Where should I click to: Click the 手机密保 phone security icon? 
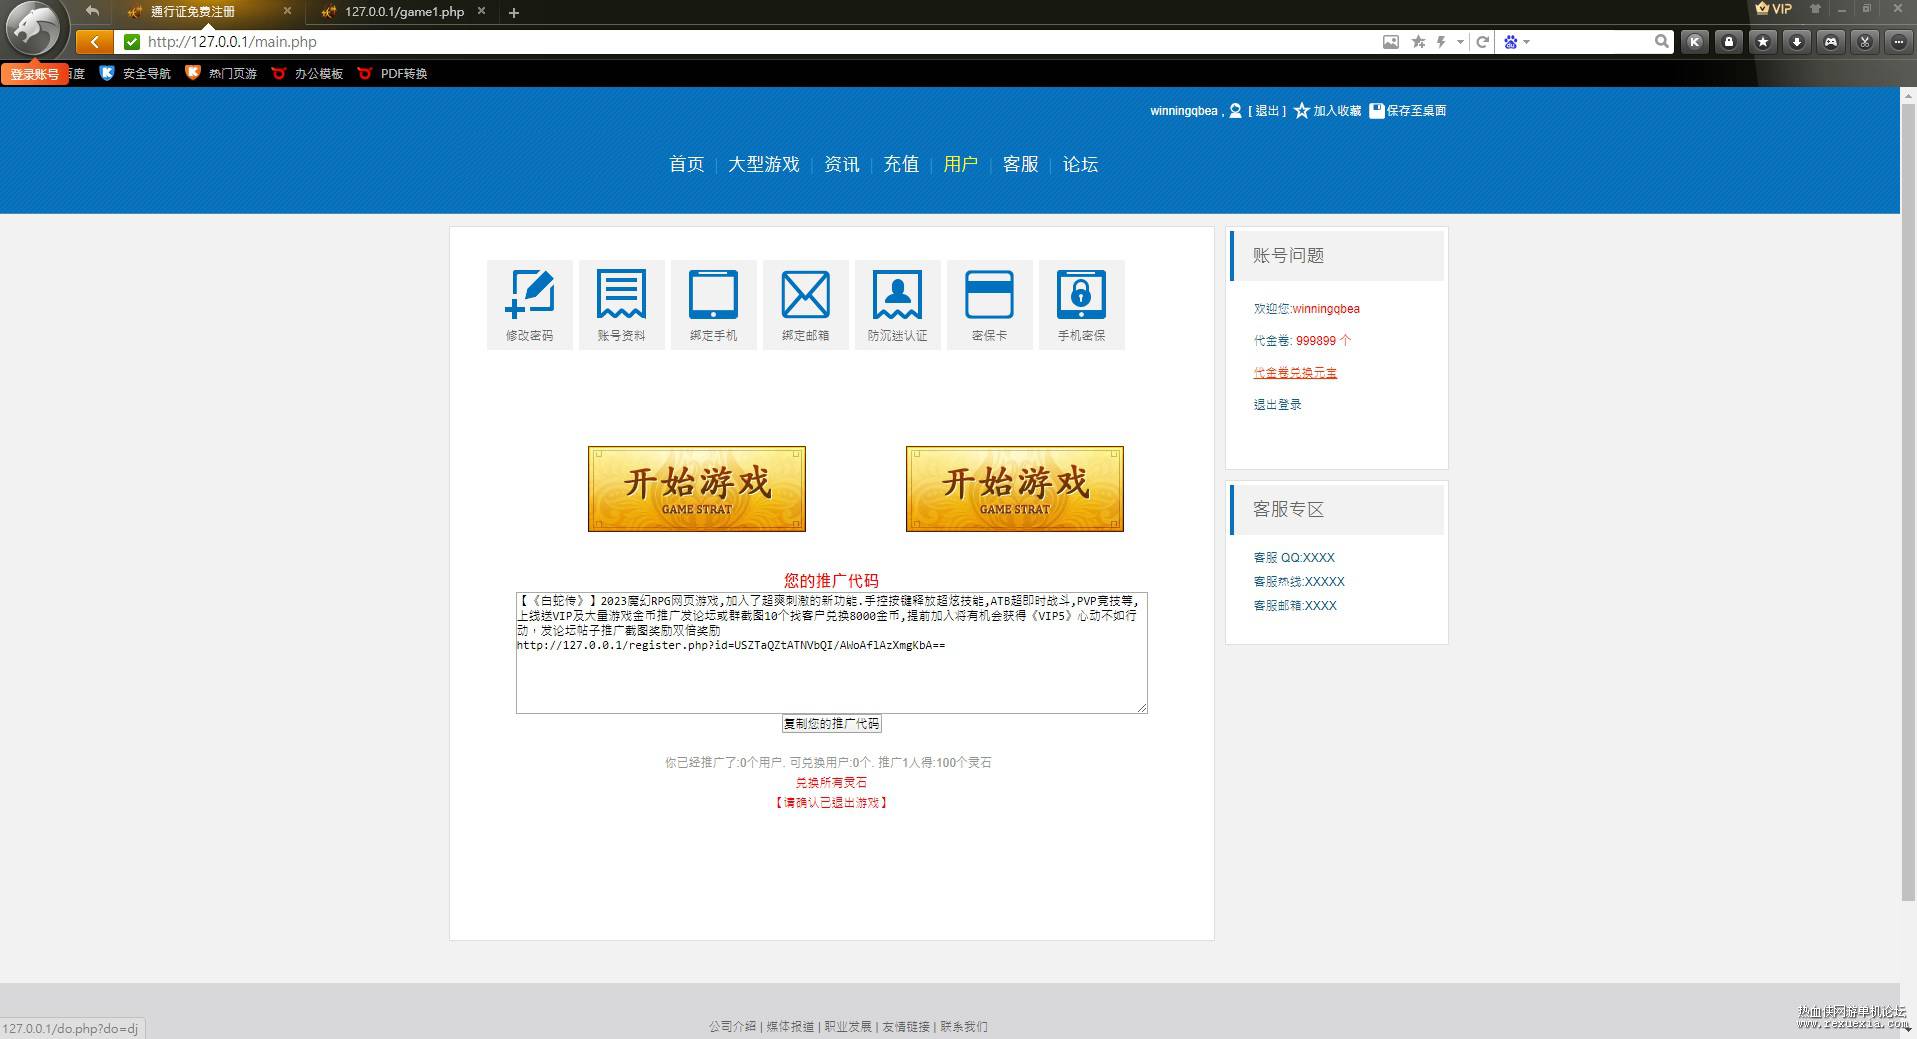pos(1081,305)
